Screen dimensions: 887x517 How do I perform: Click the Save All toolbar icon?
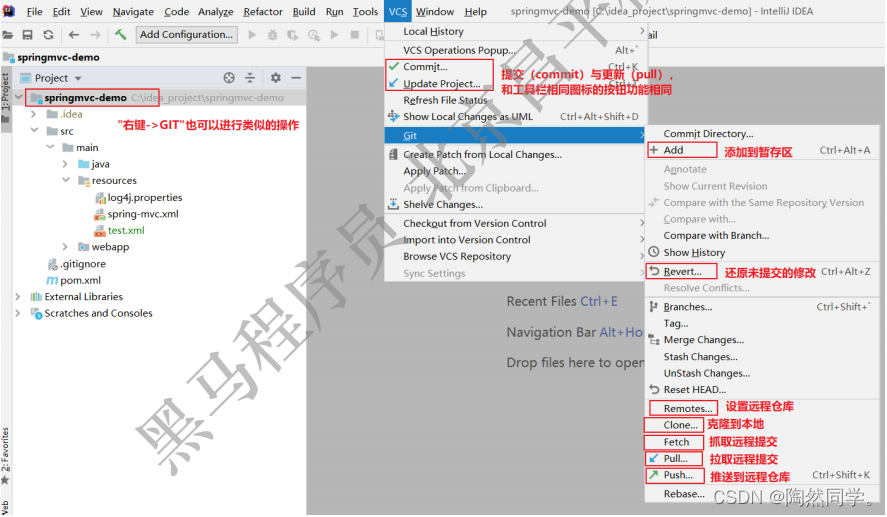point(27,35)
